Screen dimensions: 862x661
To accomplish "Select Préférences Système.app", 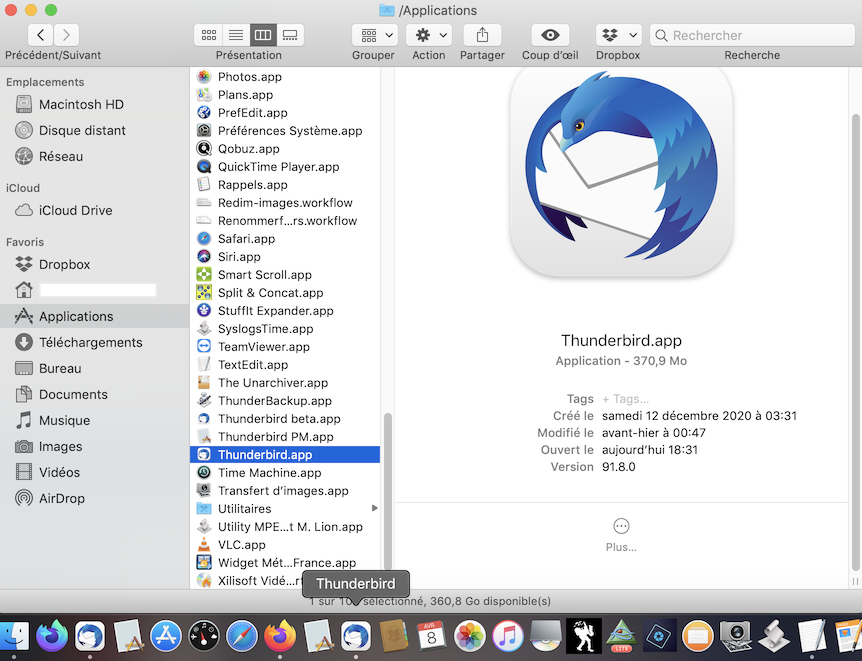I will coord(285,130).
